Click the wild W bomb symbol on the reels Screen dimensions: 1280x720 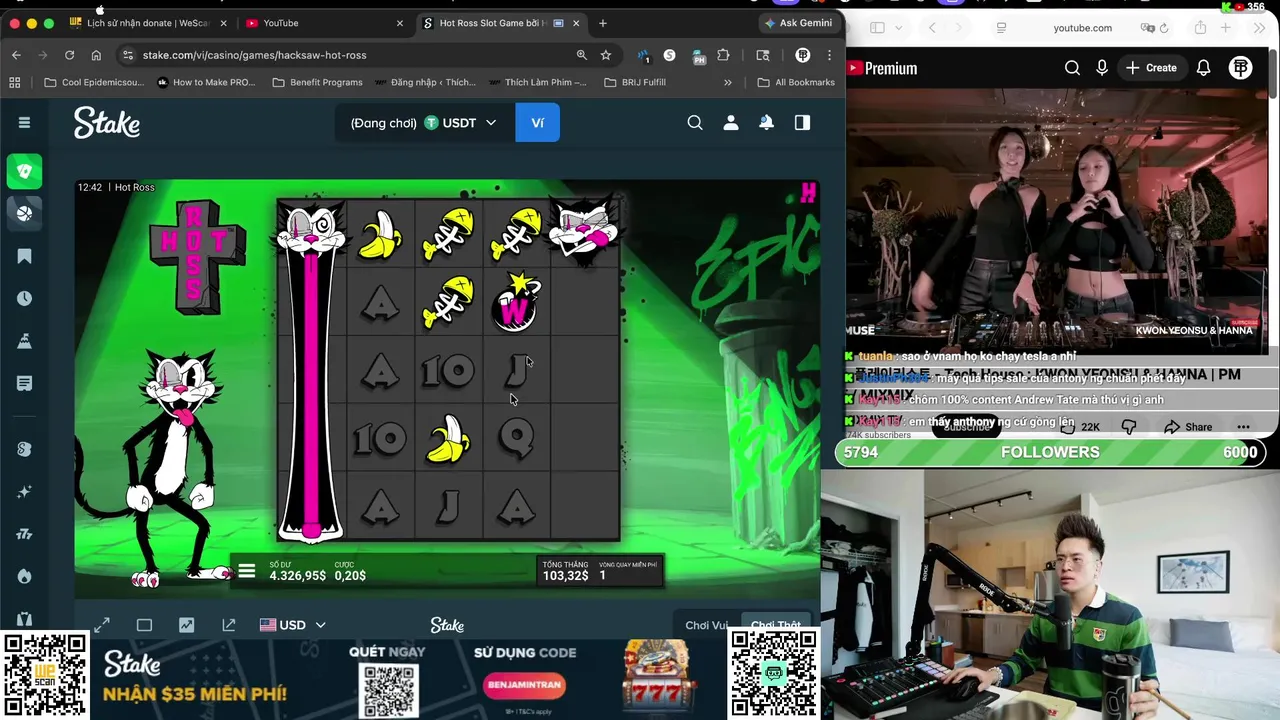[x=516, y=303]
